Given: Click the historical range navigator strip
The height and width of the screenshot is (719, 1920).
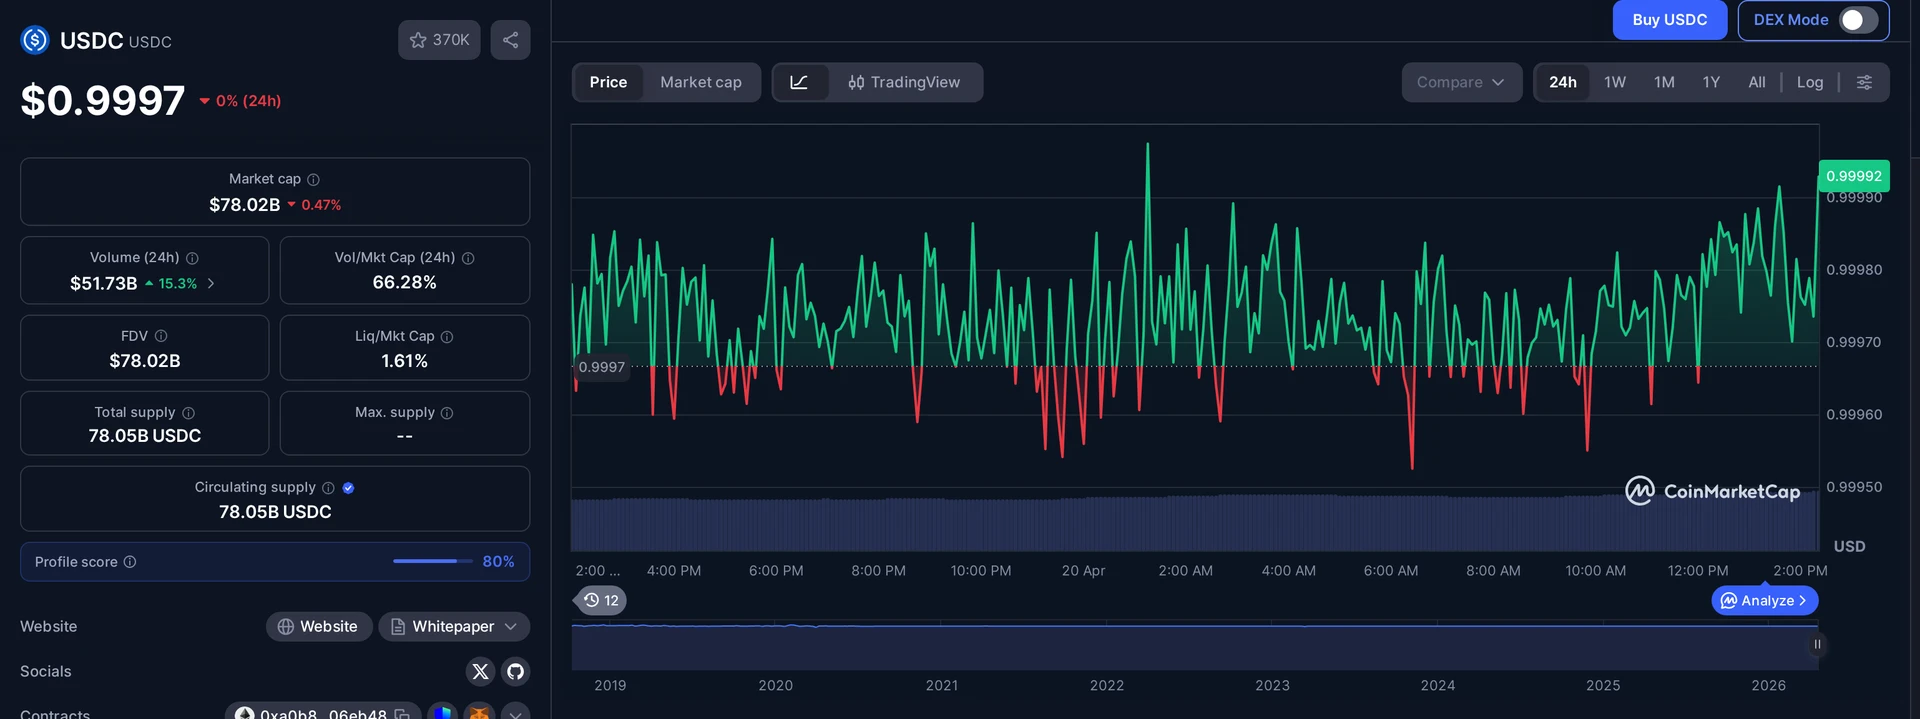Looking at the screenshot, I should tap(1194, 646).
